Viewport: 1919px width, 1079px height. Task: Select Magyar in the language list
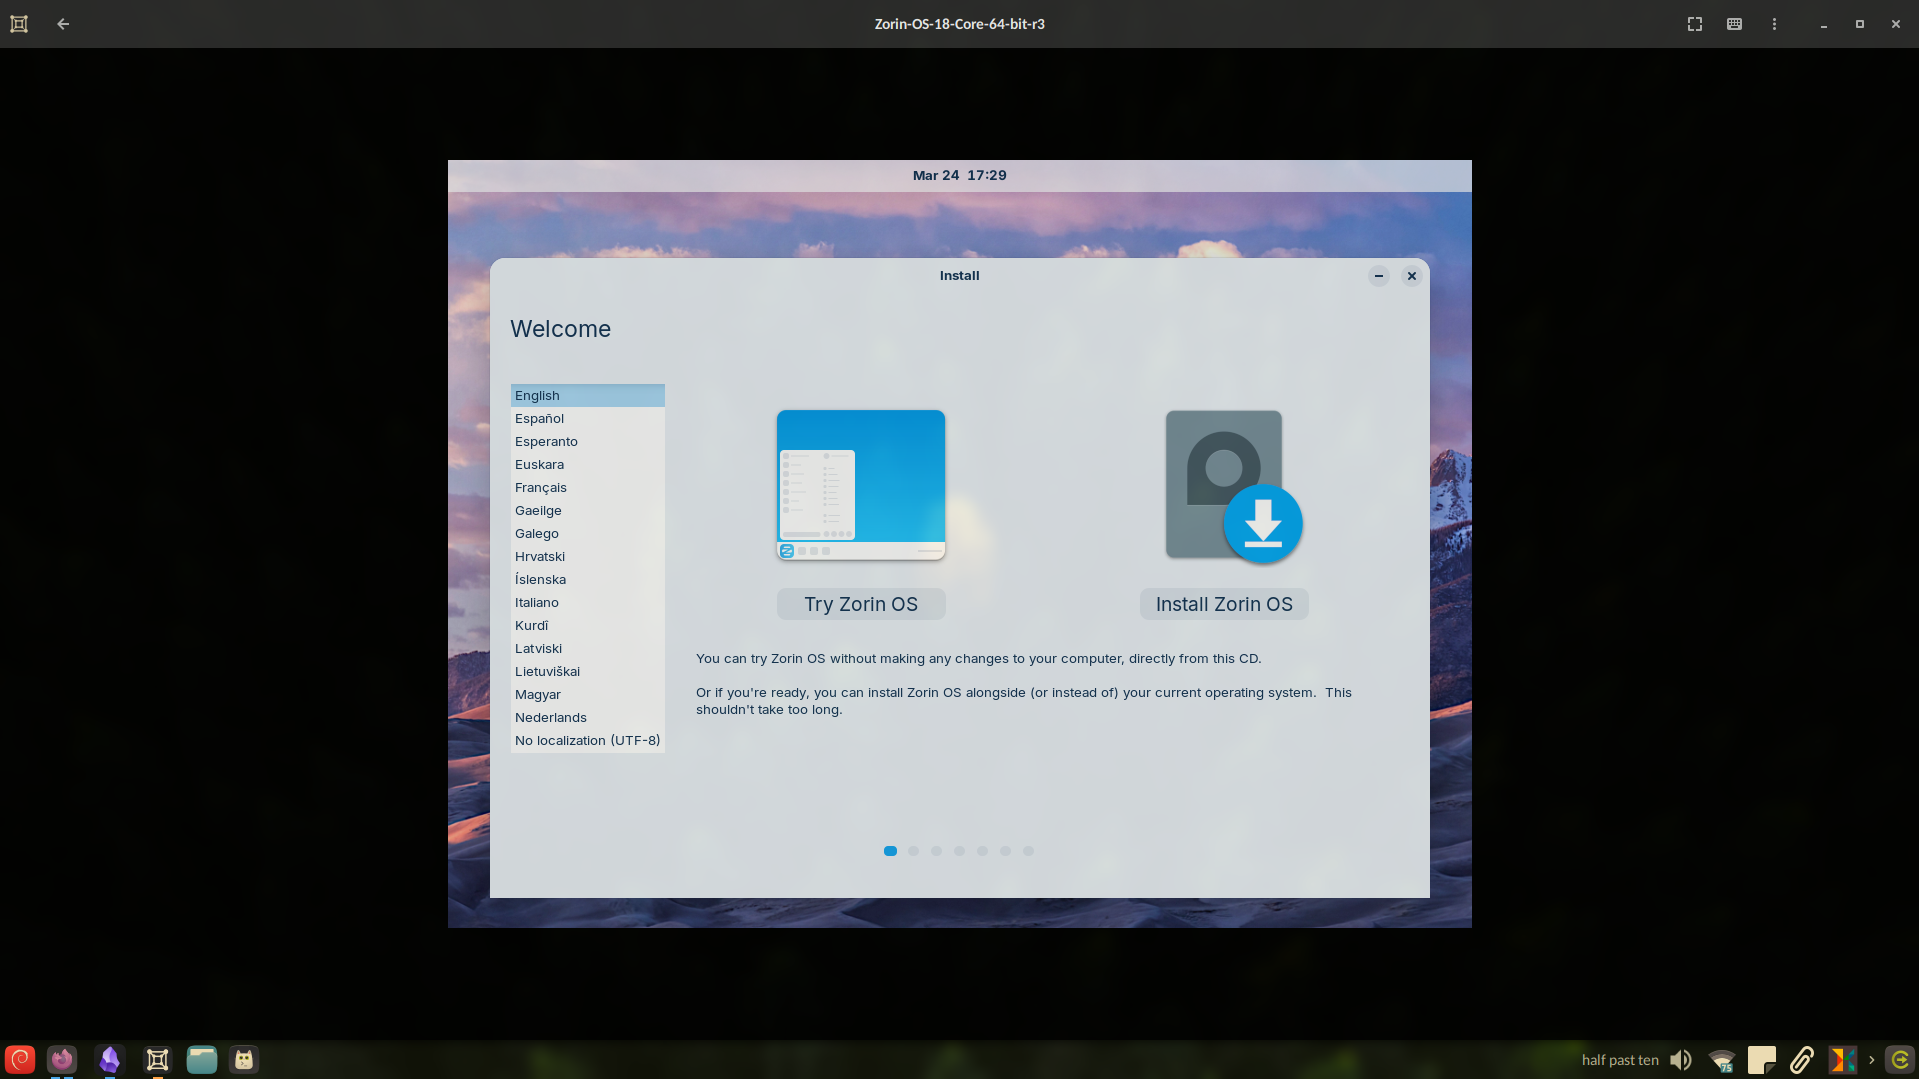coord(588,695)
